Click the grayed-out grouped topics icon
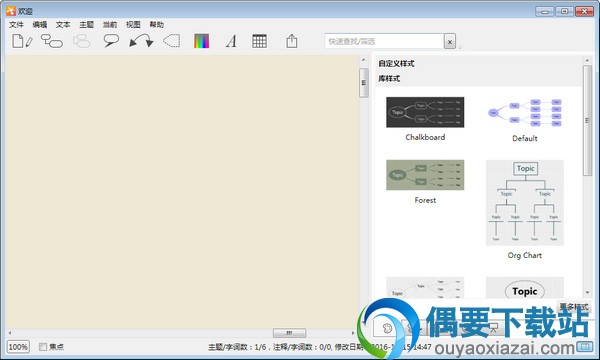This screenshot has height=360, width=600. click(x=81, y=41)
